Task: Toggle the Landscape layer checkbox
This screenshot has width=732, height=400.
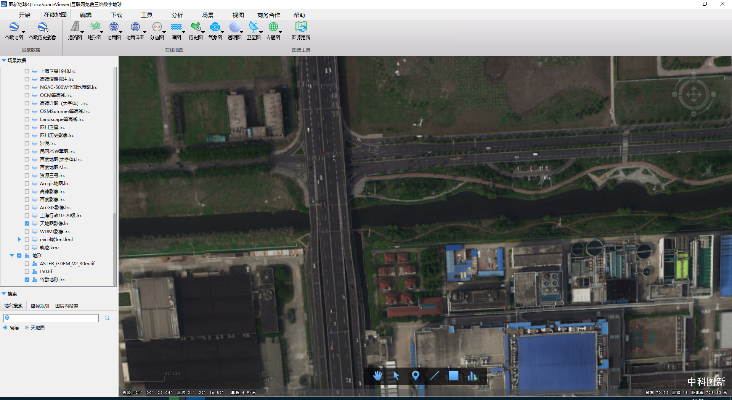Action: coord(28,119)
